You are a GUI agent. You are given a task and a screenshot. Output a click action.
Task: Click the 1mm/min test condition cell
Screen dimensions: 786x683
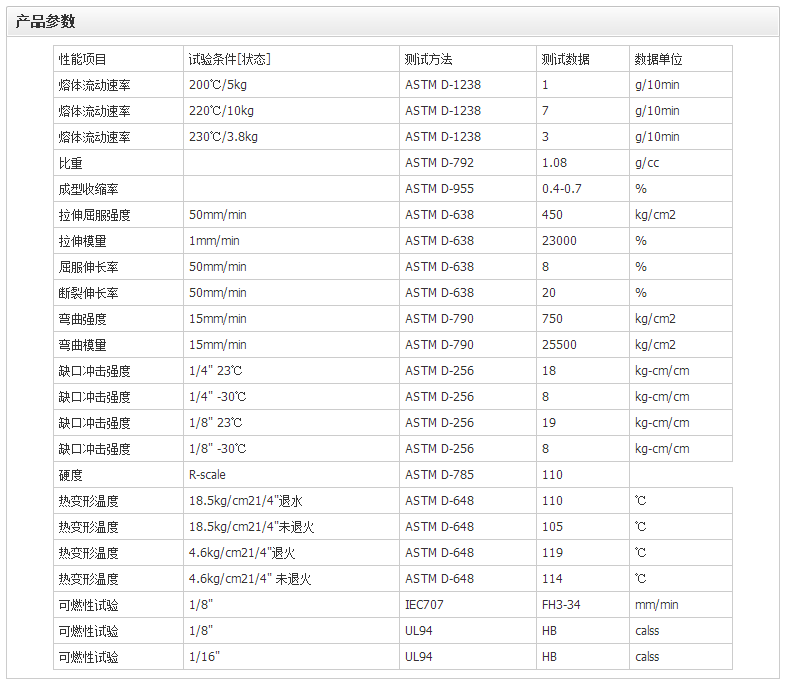pos(291,241)
